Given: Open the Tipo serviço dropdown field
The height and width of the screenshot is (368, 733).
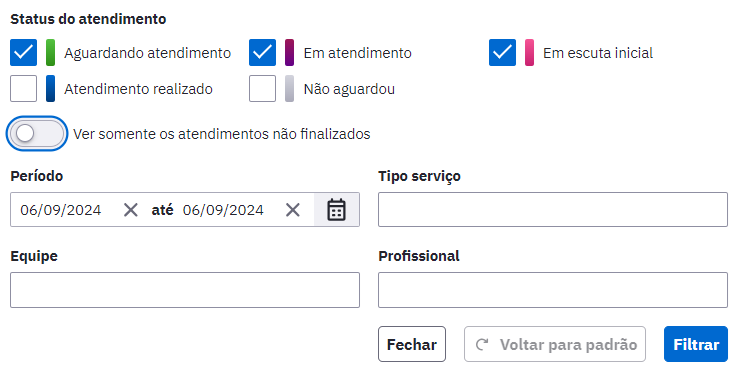Looking at the screenshot, I should 553,209.
